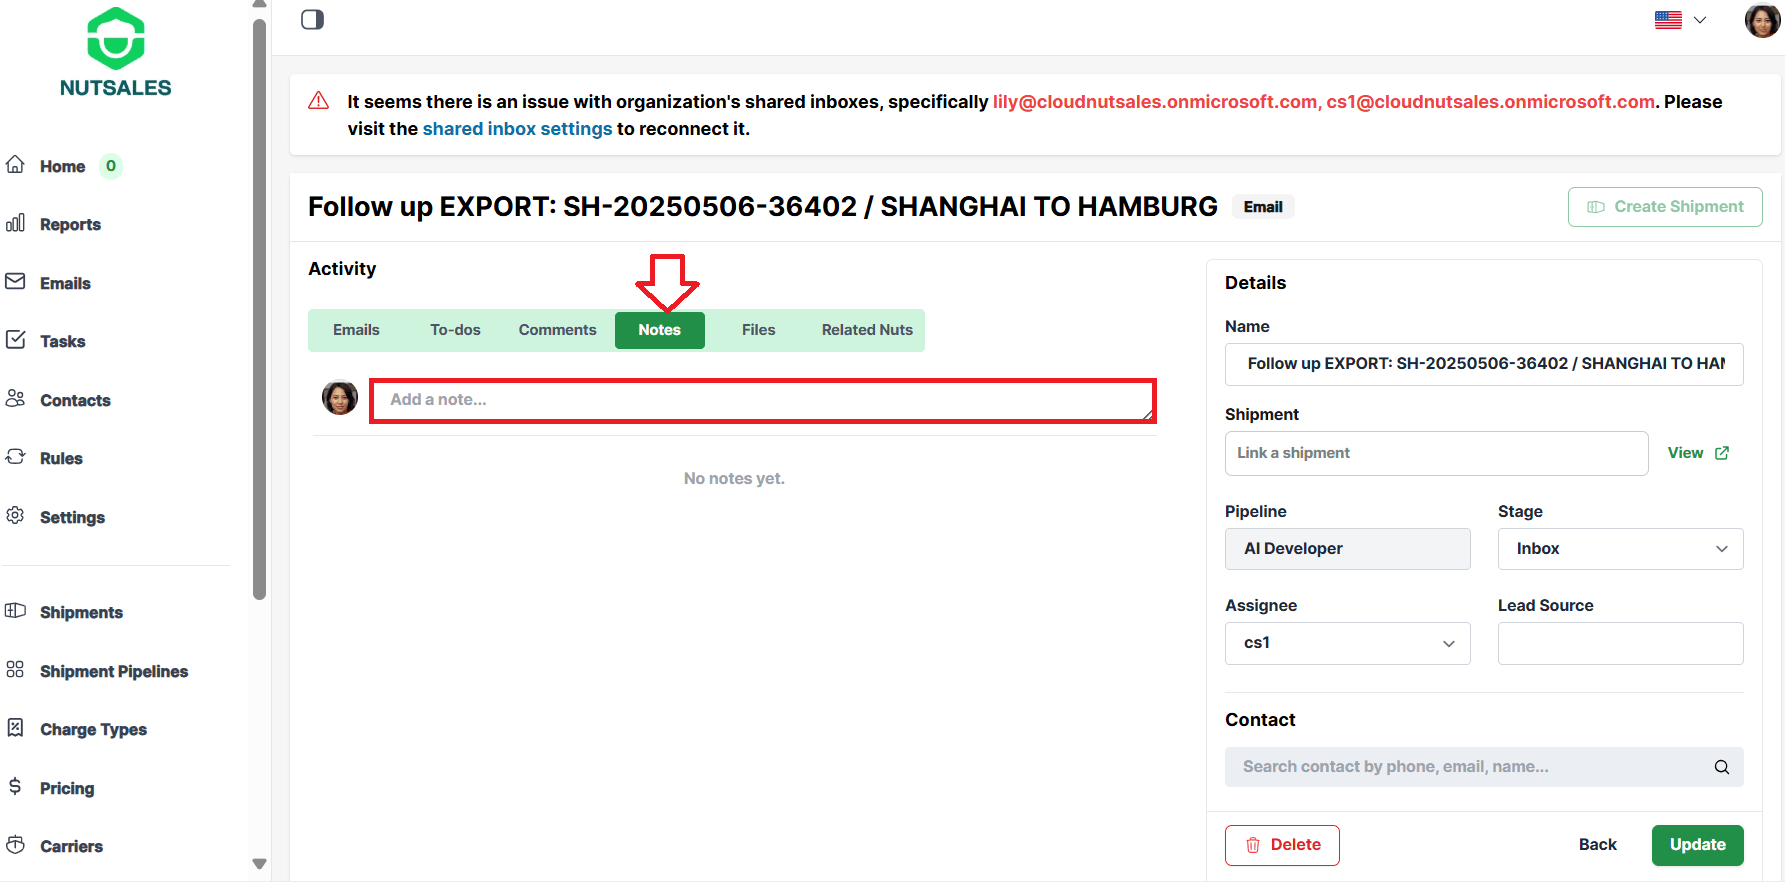
Task: Click the US flag language icon
Action: (x=1668, y=20)
